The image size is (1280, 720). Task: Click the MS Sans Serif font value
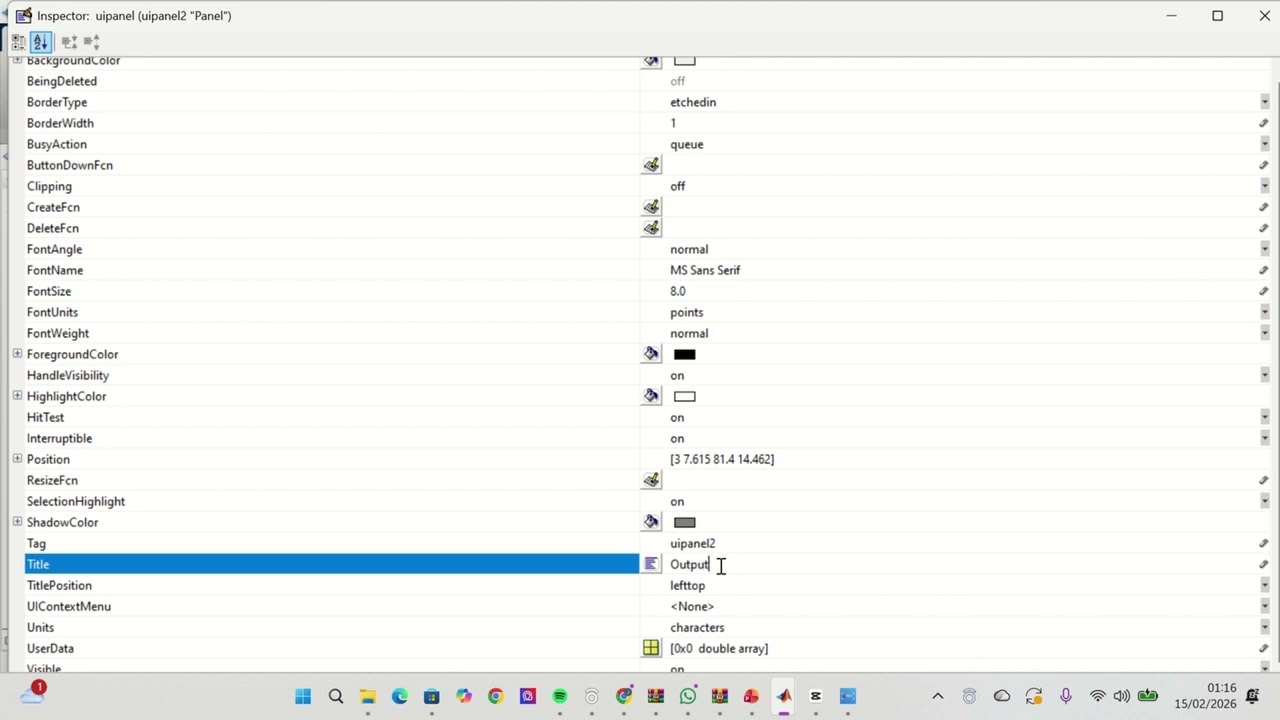pos(705,270)
